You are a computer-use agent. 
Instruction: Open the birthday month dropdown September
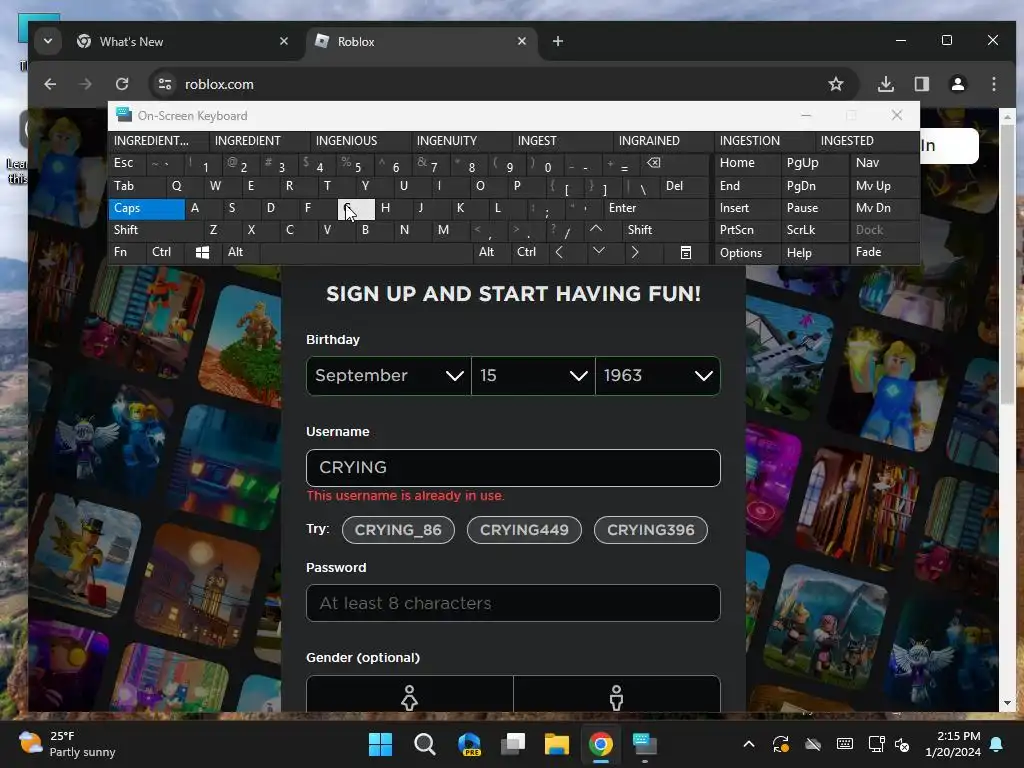pyautogui.click(x=389, y=376)
